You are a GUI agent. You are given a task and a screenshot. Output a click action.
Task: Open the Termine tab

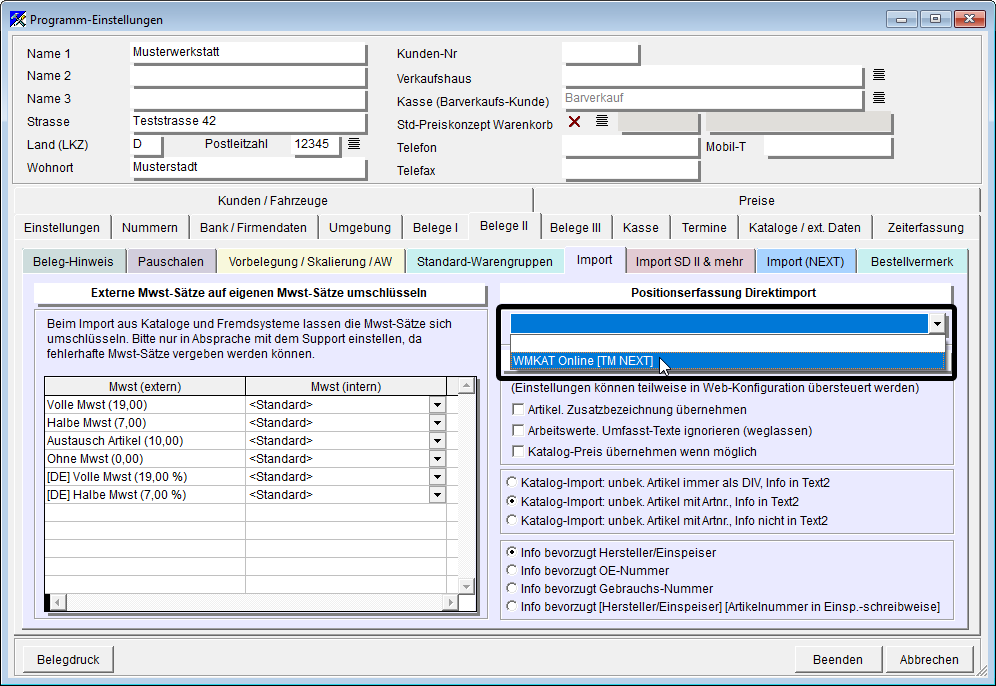[x=704, y=227]
